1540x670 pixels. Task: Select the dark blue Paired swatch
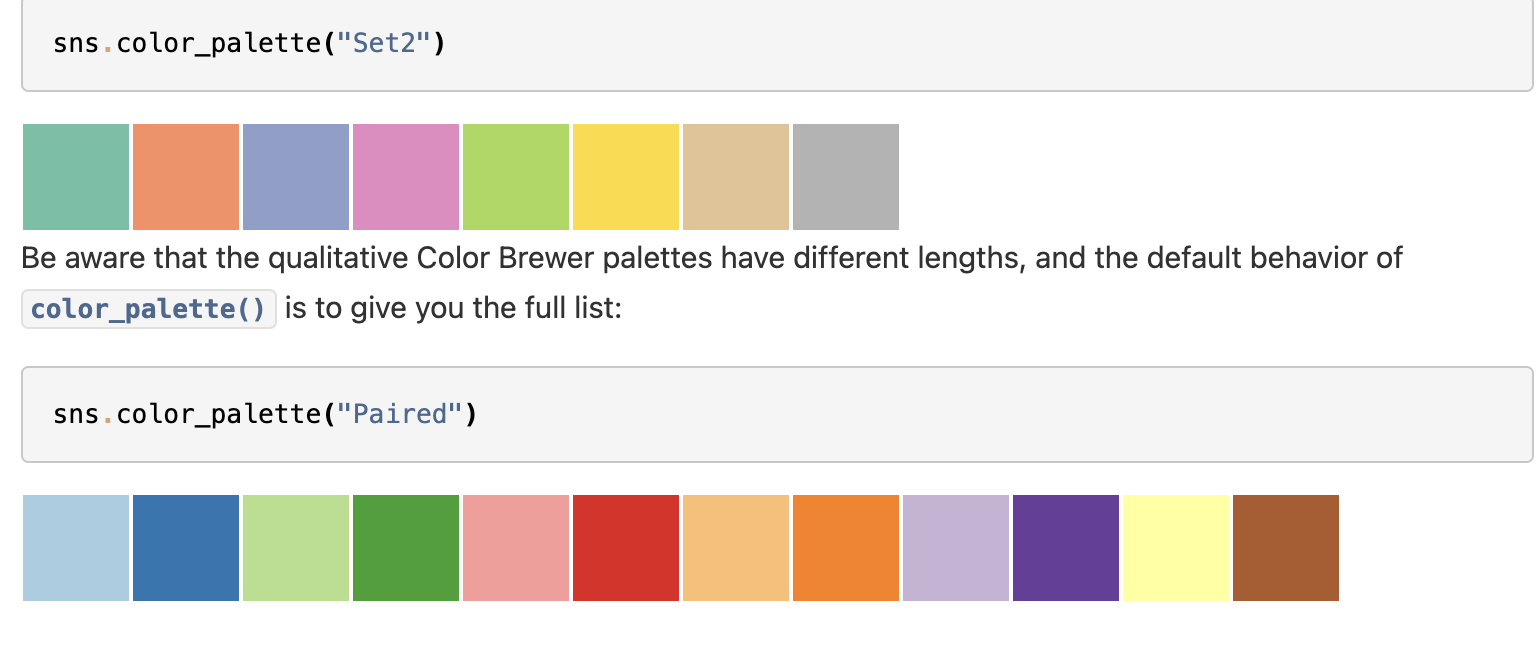[186, 548]
